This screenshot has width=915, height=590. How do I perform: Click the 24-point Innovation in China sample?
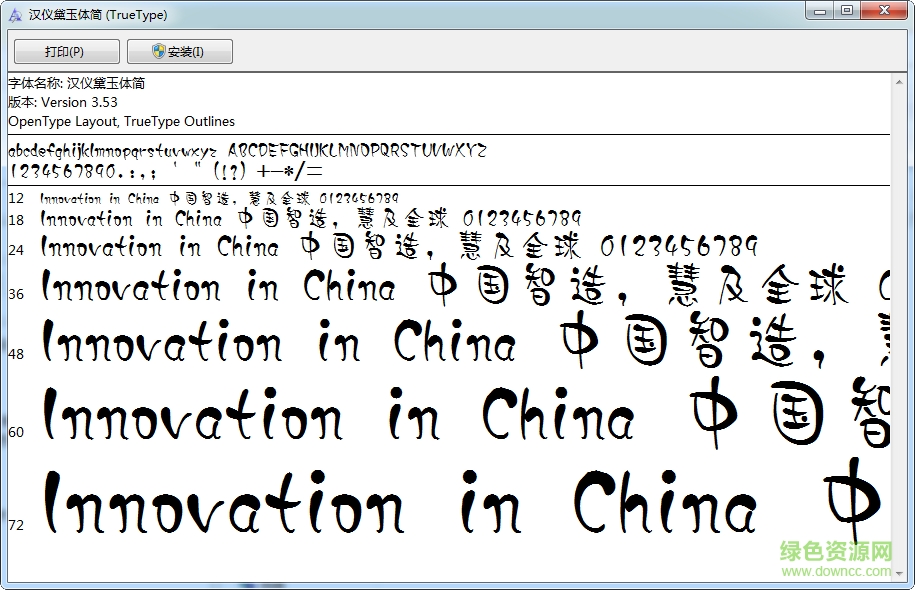click(x=399, y=246)
